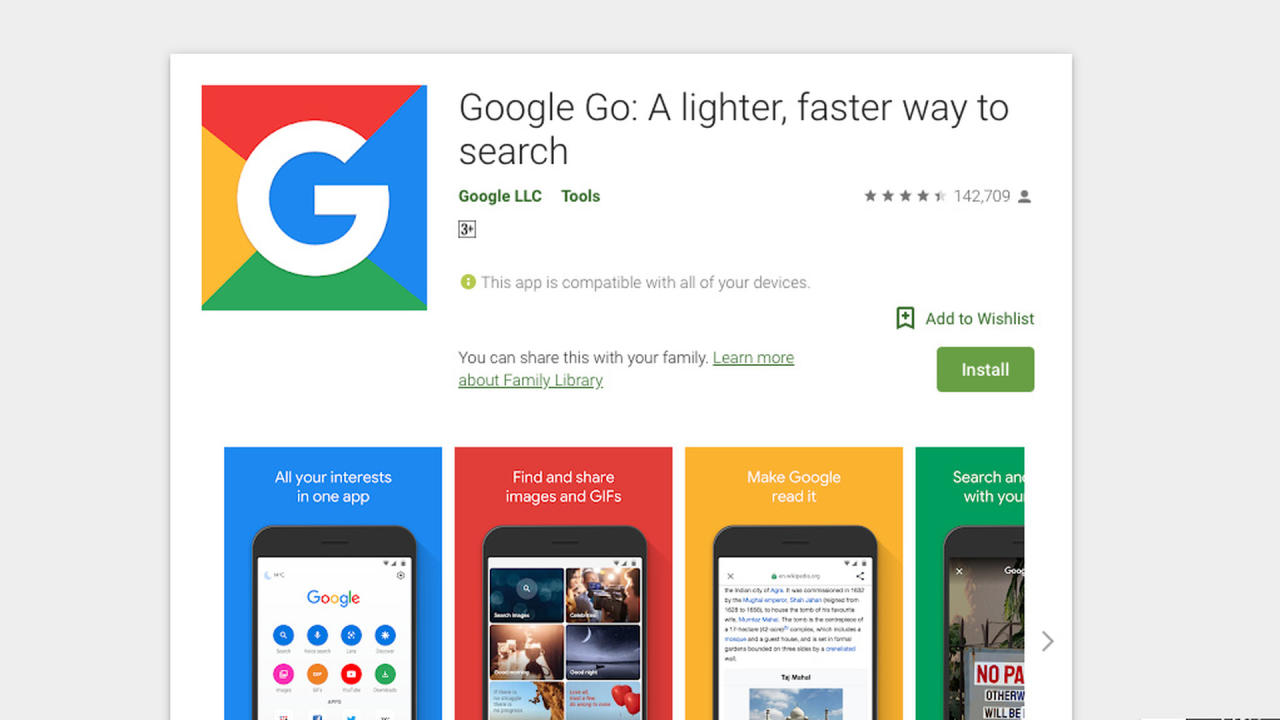Viewport: 1280px width, 720px height.
Task: Click the Google Go app title heading
Action: pos(734,129)
